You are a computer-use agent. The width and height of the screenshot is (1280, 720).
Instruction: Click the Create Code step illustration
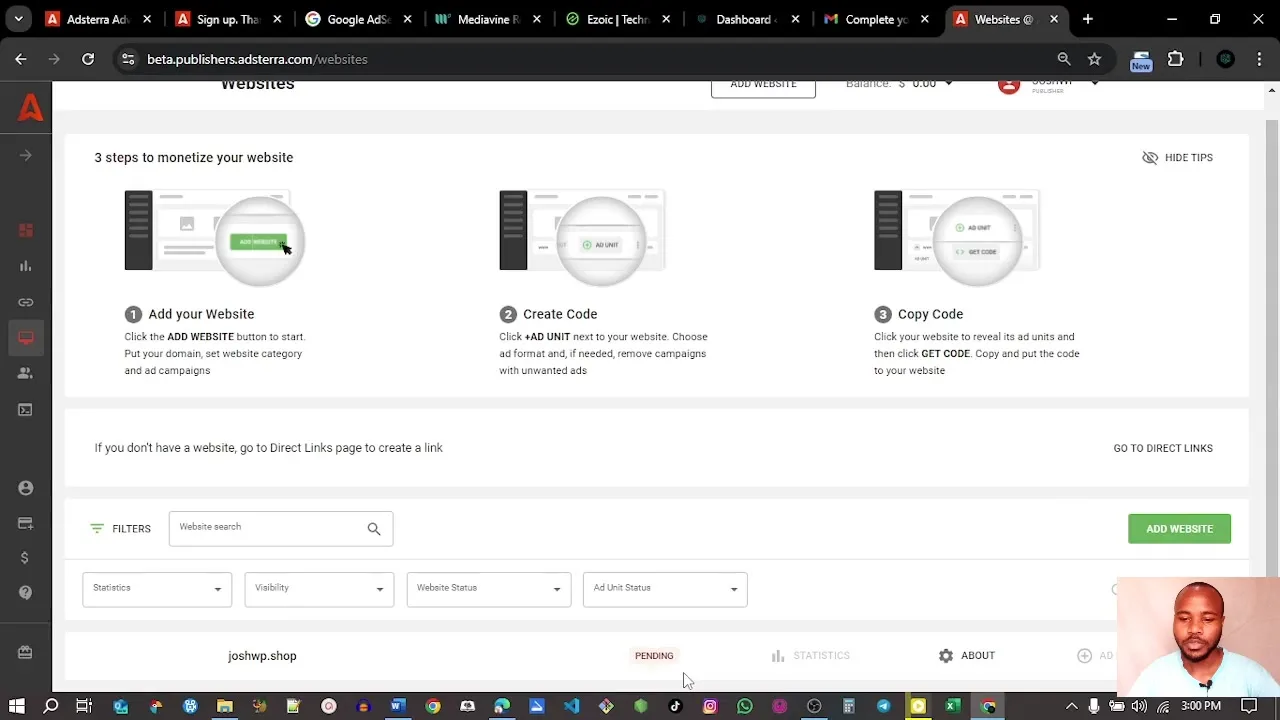pos(582,238)
